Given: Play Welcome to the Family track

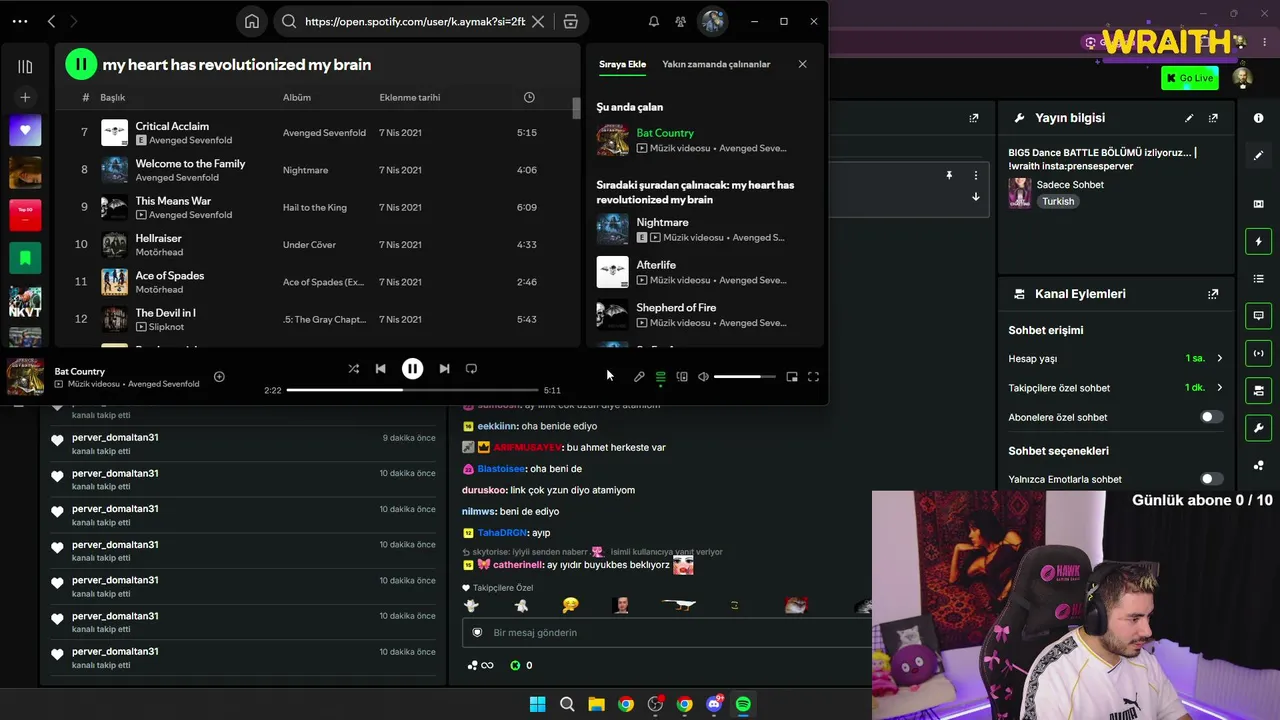Looking at the screenshot, I should 317,170.
